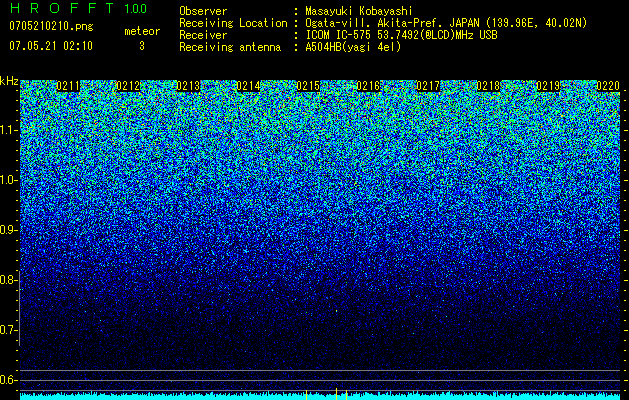The width and height of the screenshot is (629, 400).
Task: Click the meteor count label
Action: coord(142,31)
